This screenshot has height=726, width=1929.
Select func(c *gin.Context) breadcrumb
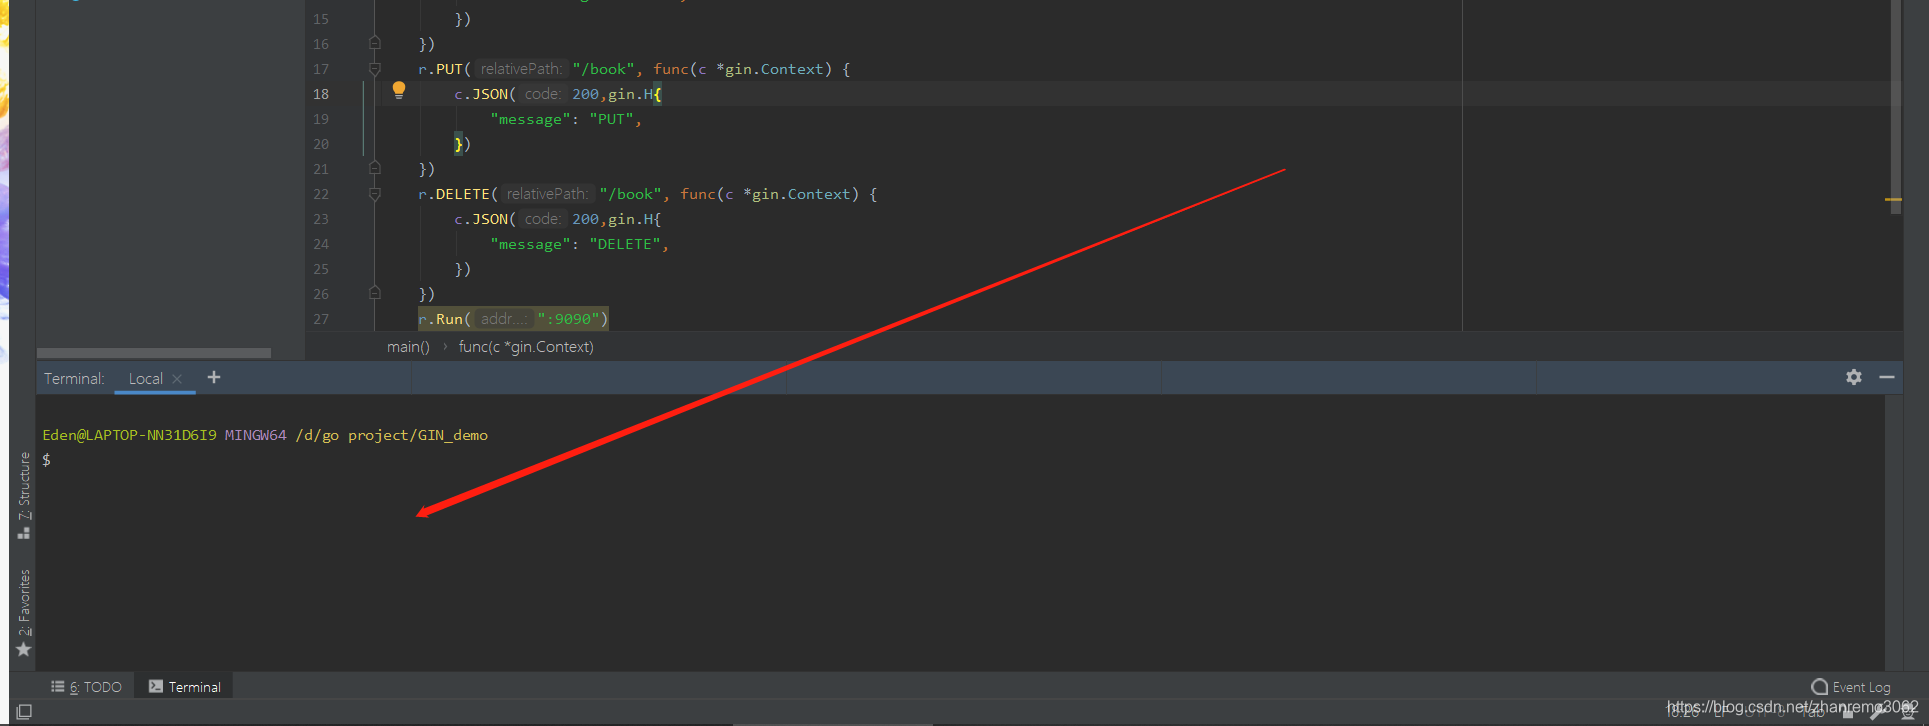coord(526,347)
